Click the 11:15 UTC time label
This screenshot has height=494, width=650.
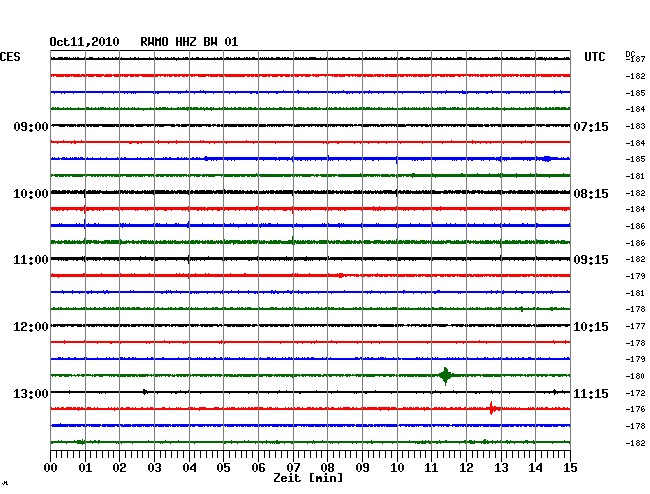(591, 393)
